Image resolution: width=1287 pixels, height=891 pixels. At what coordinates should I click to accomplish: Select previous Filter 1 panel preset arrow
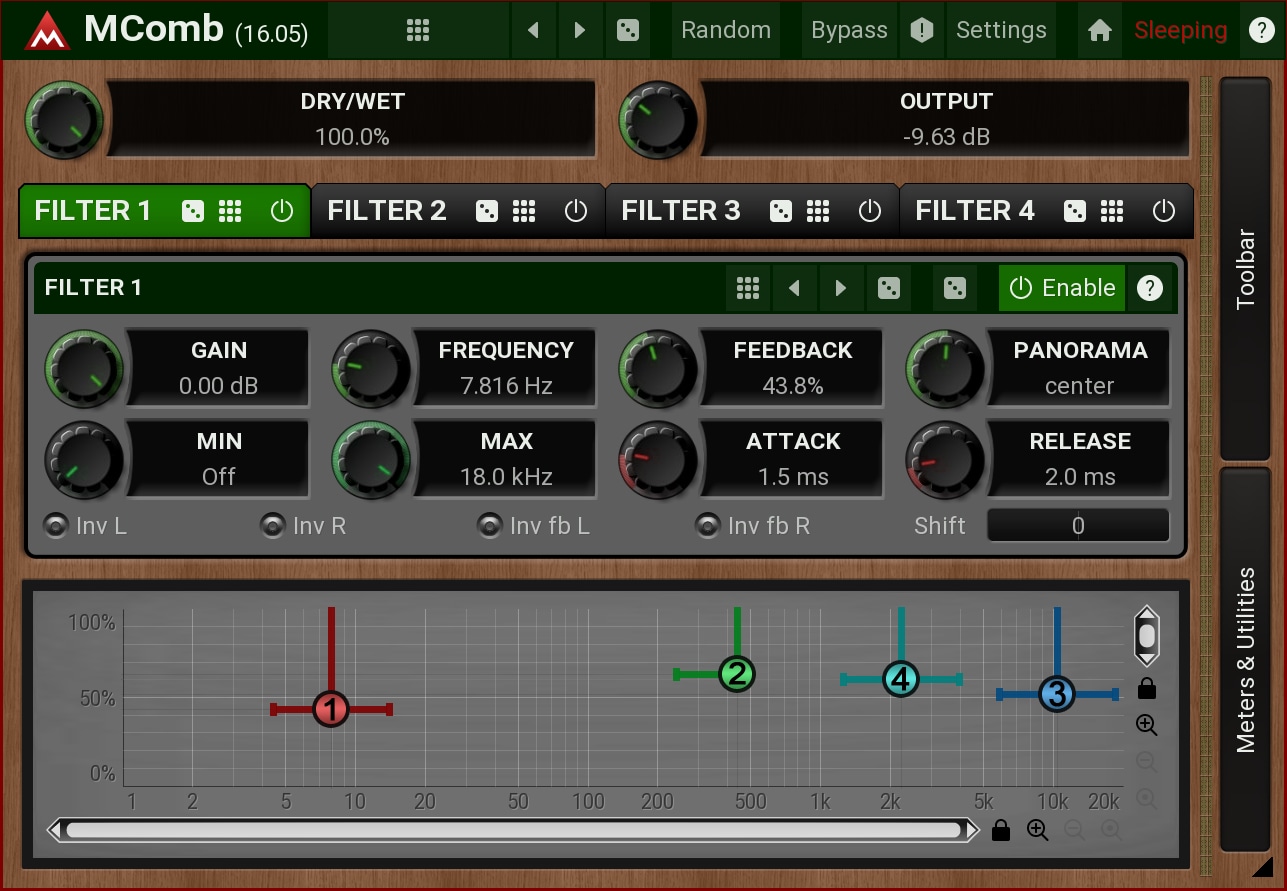coord(795,288)
